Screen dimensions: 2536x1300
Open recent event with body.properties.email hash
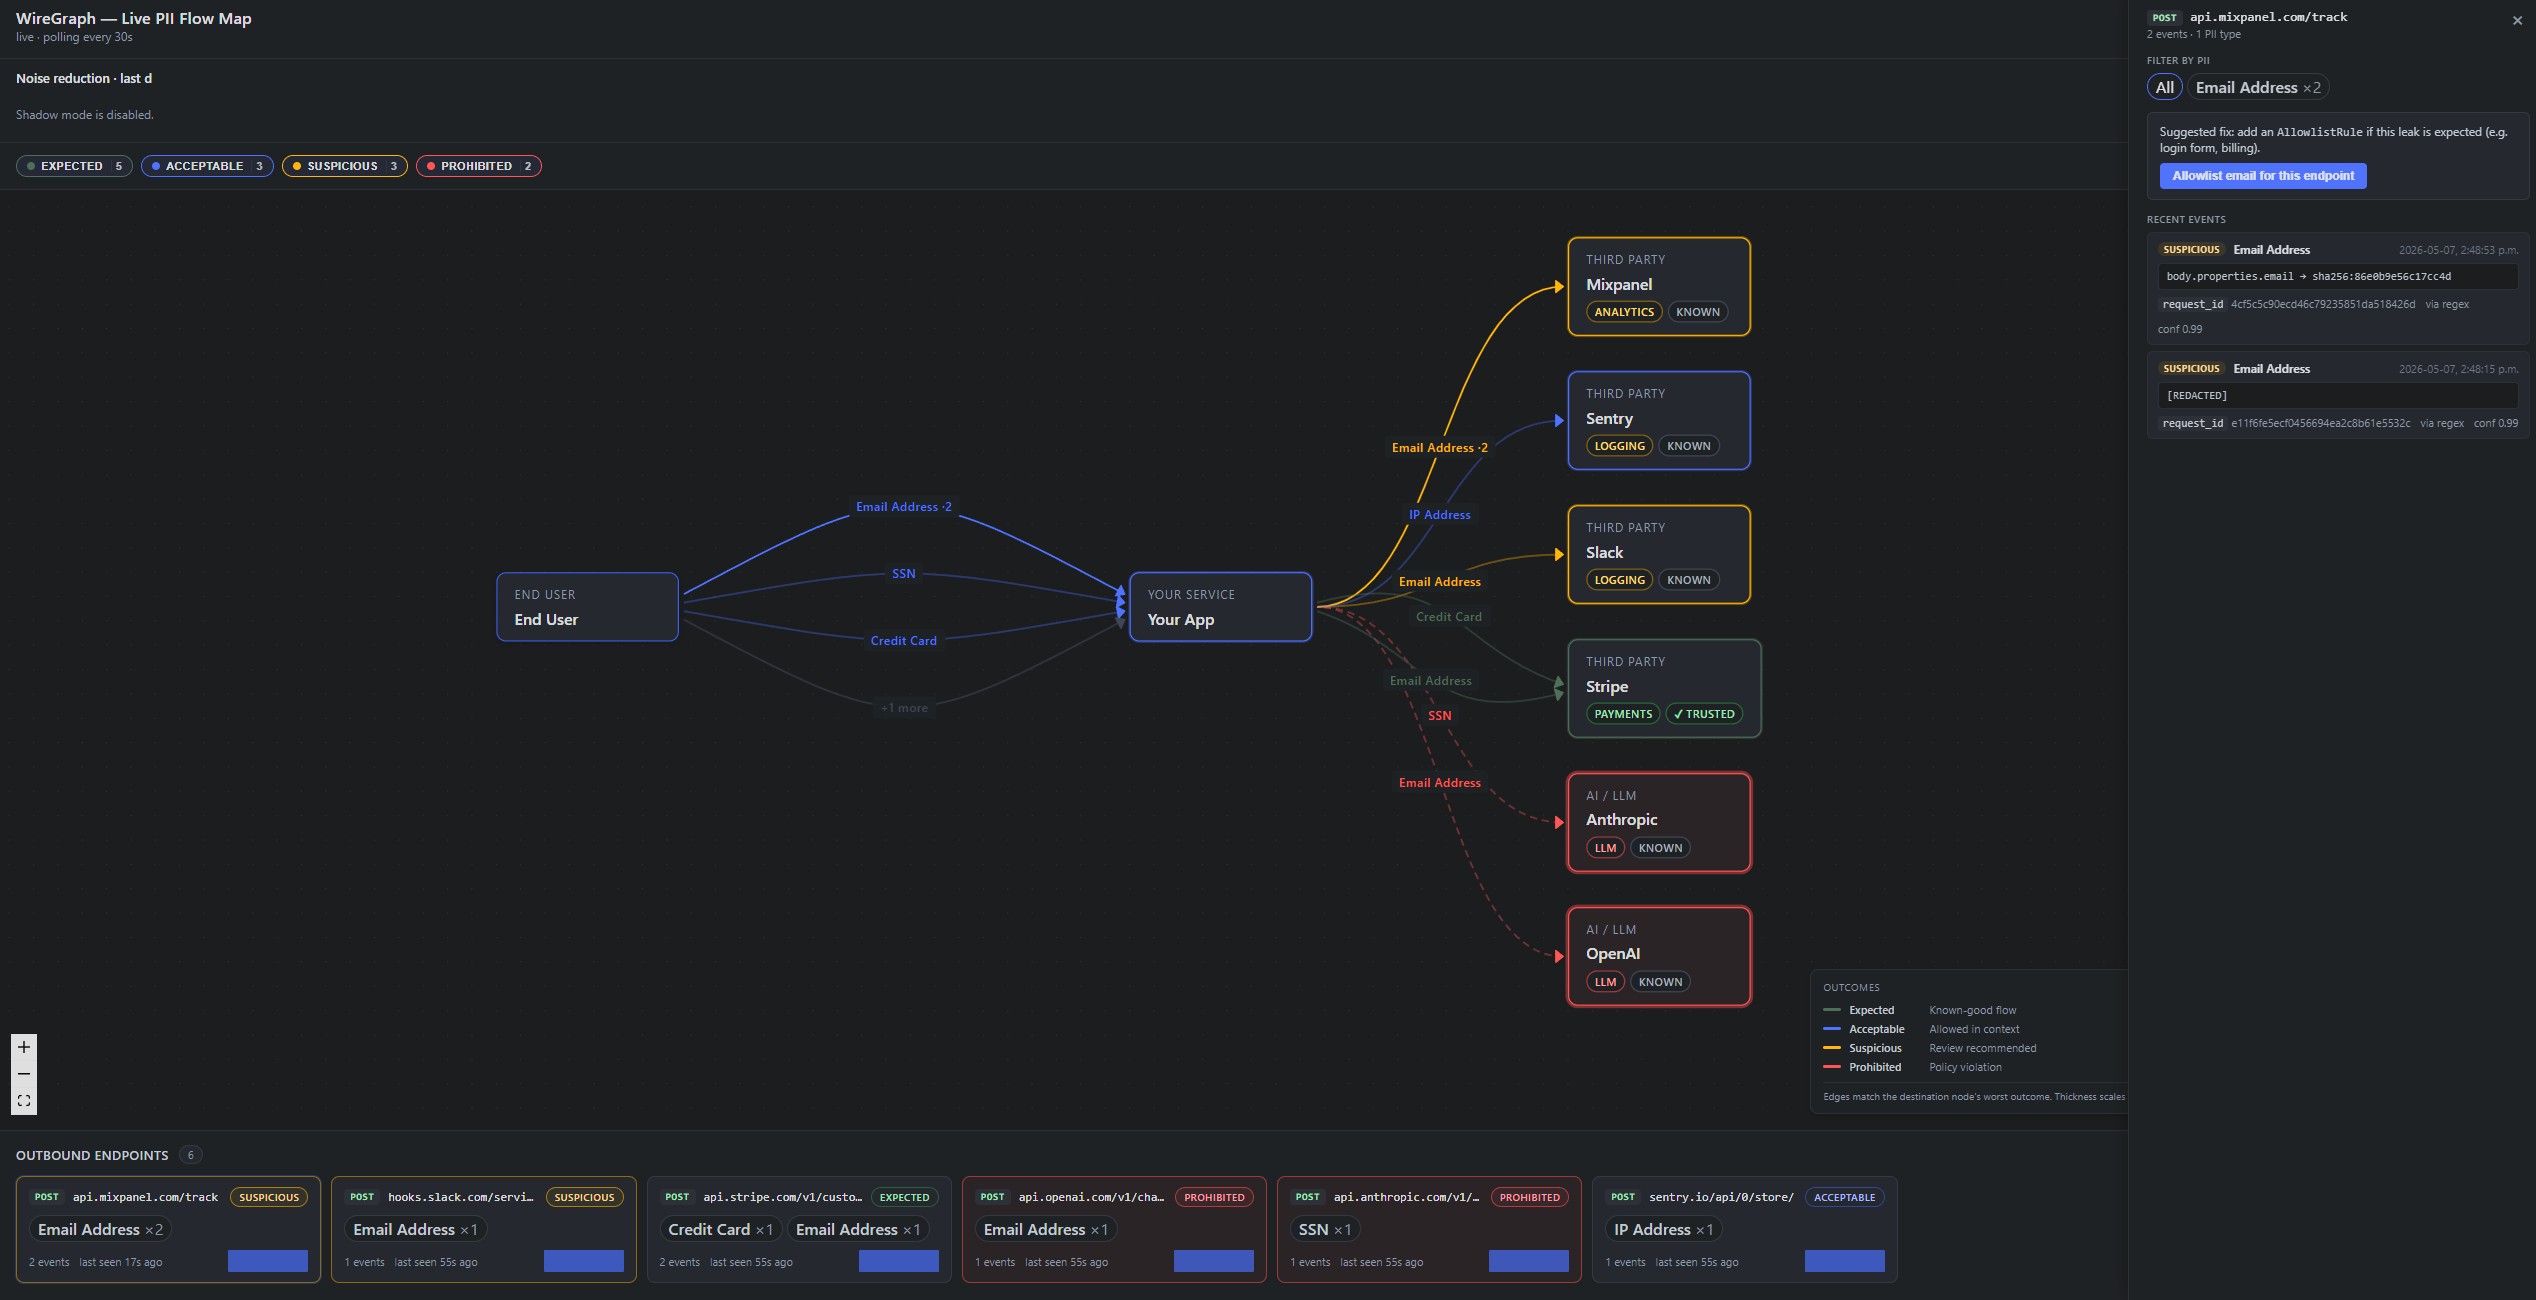coord(2338,289)
